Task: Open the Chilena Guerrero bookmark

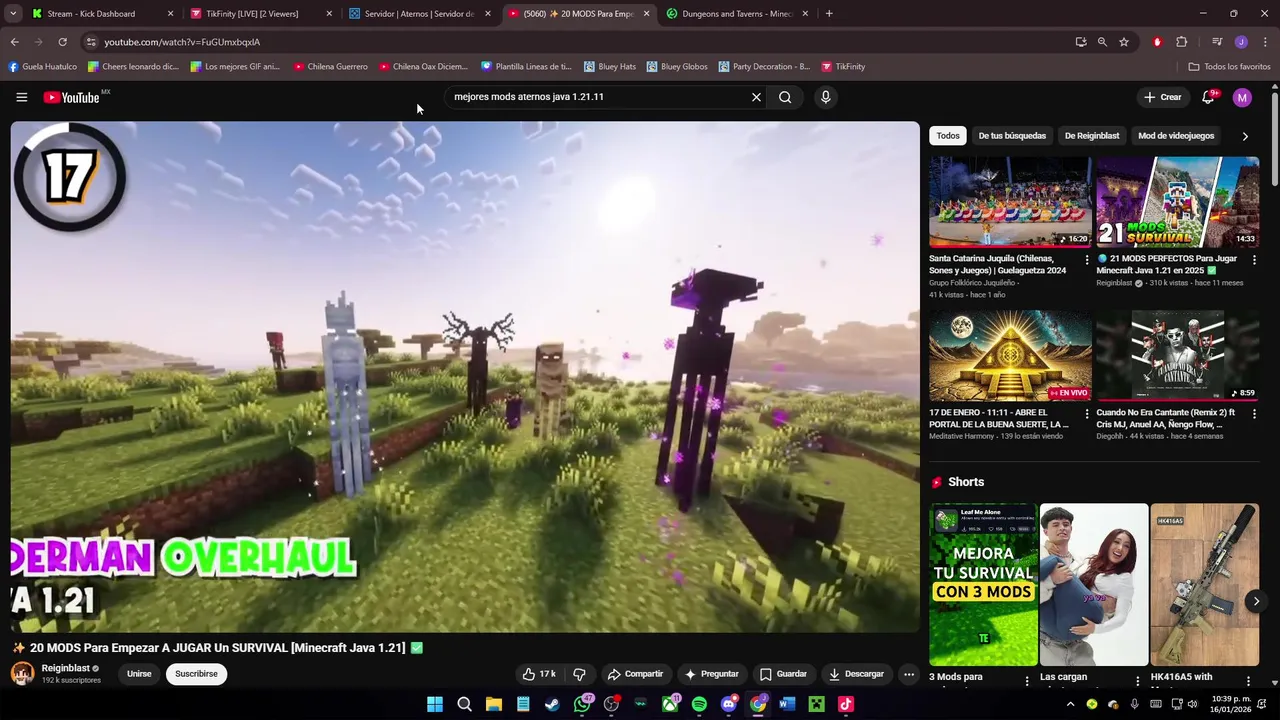Action: tap(330, 67)
